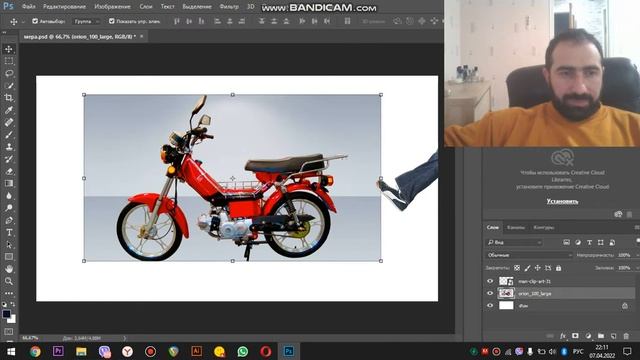This screenshot has width=640, height=360.
Task: Toggle lock image pixels brush icon
Action: 527,268
